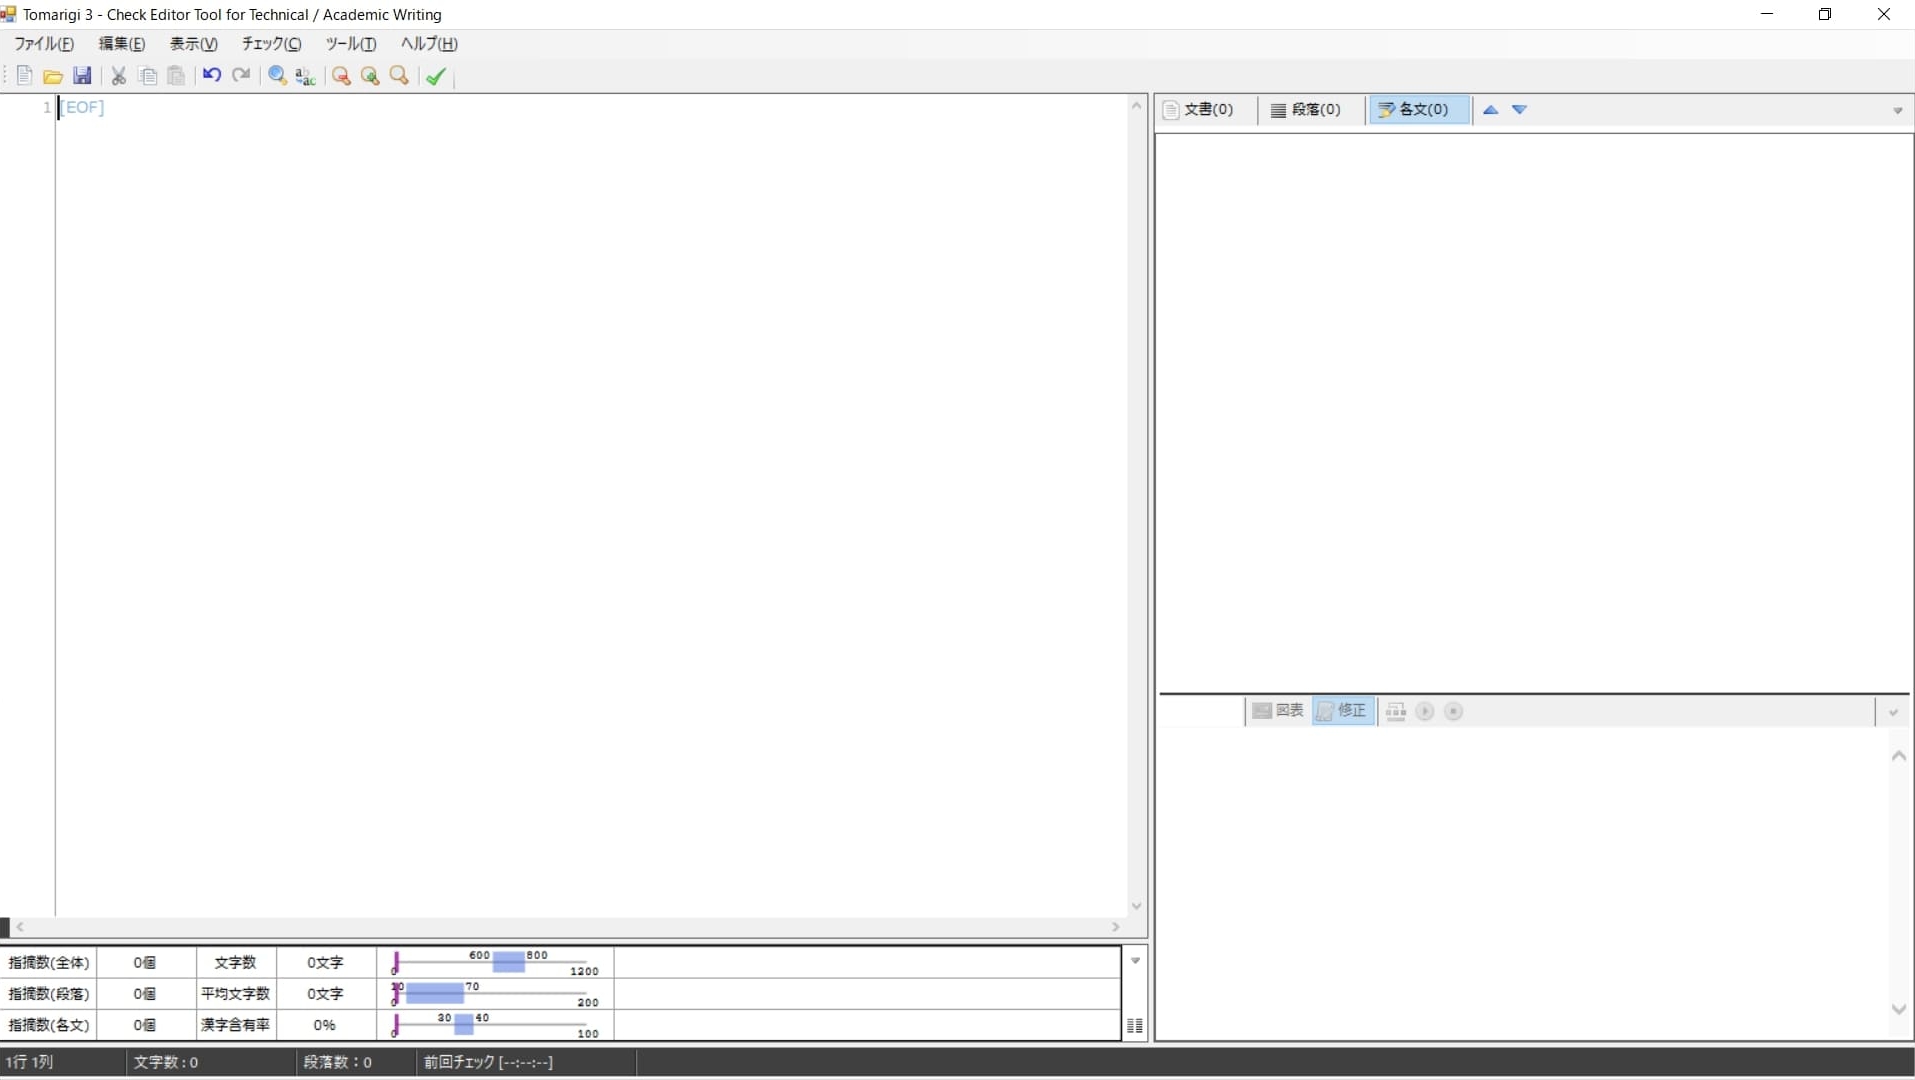The image size is (1915, 1080).
Task: Open the 表示(V) menu
Action: (194, 44)
